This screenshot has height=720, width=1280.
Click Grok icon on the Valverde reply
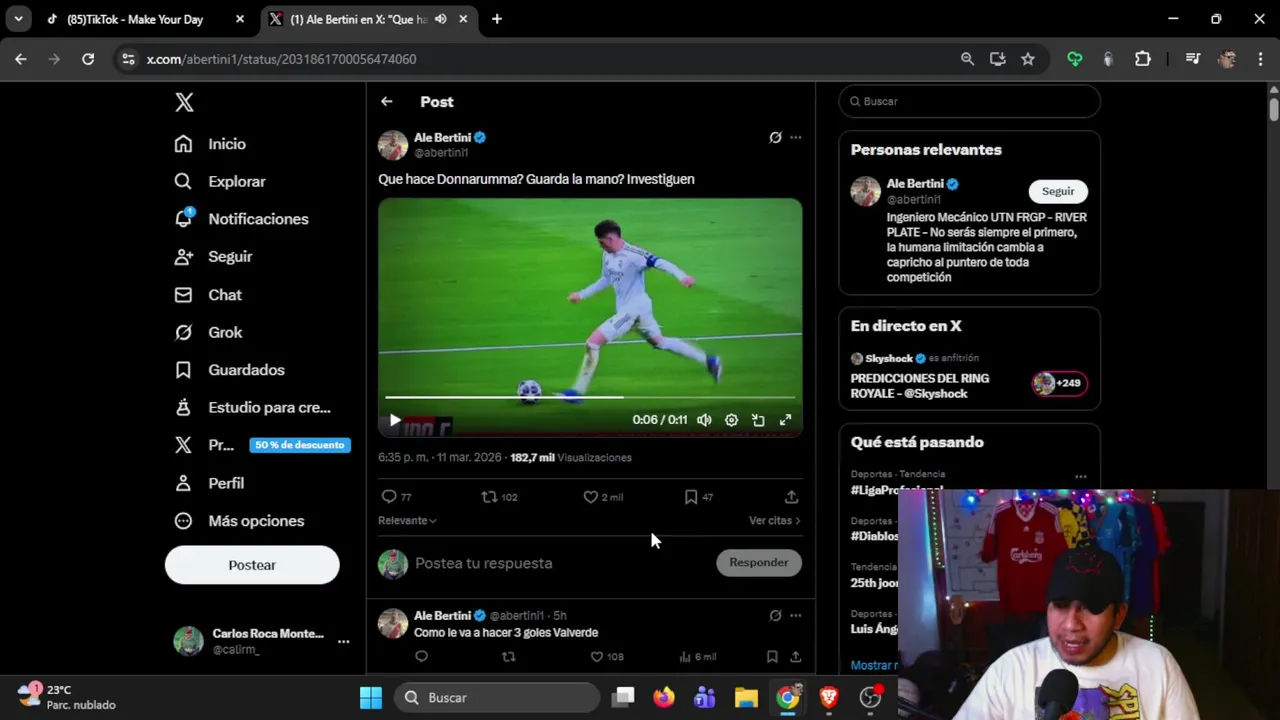[775, 616]
